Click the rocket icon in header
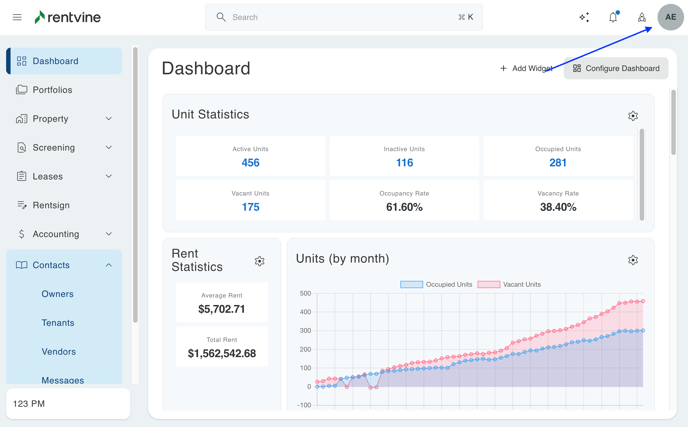688x427 pixels. (642, 17)
